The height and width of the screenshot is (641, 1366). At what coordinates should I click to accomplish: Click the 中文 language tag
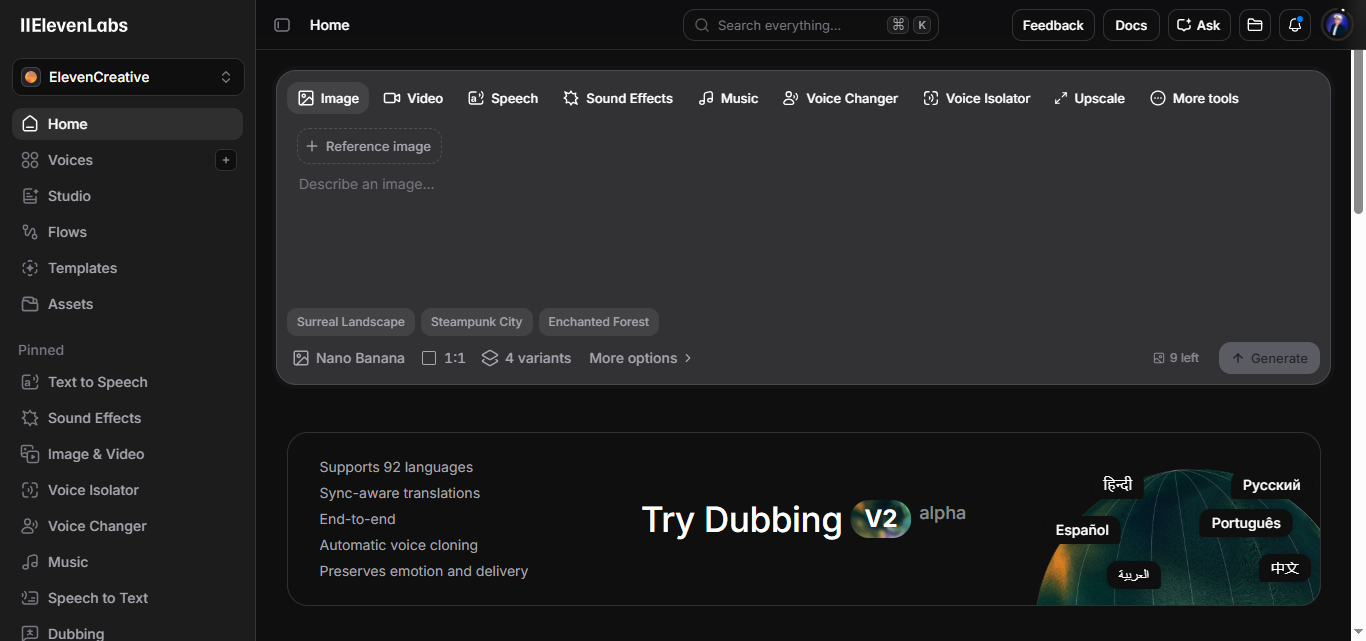[x=1285, y=568]
